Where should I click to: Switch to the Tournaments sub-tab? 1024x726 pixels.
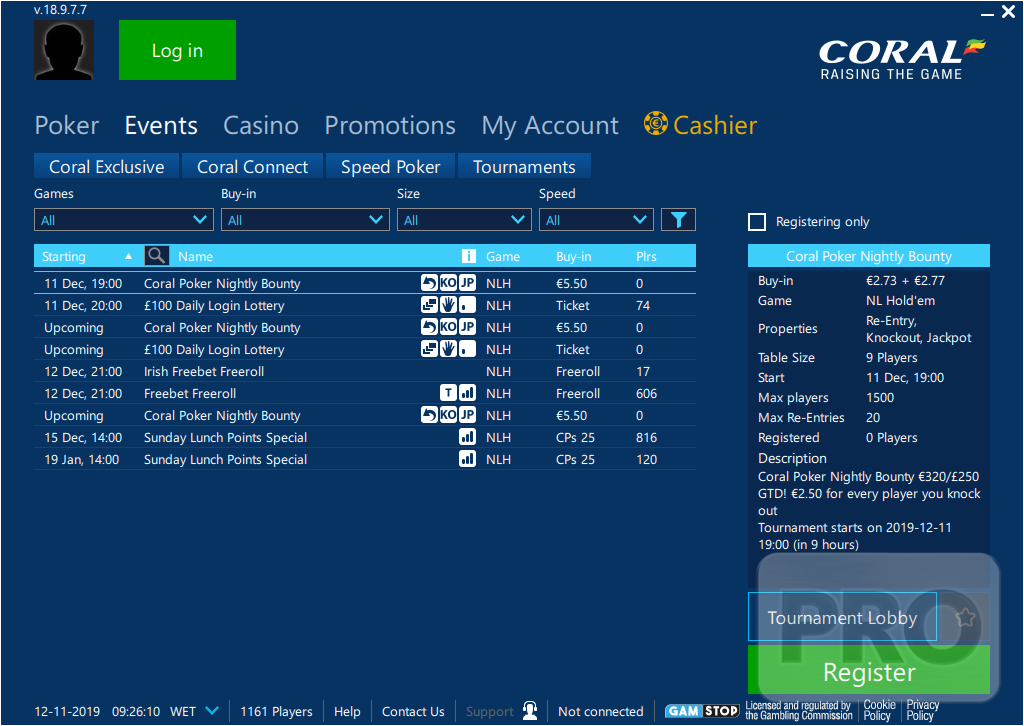[524, 166]
